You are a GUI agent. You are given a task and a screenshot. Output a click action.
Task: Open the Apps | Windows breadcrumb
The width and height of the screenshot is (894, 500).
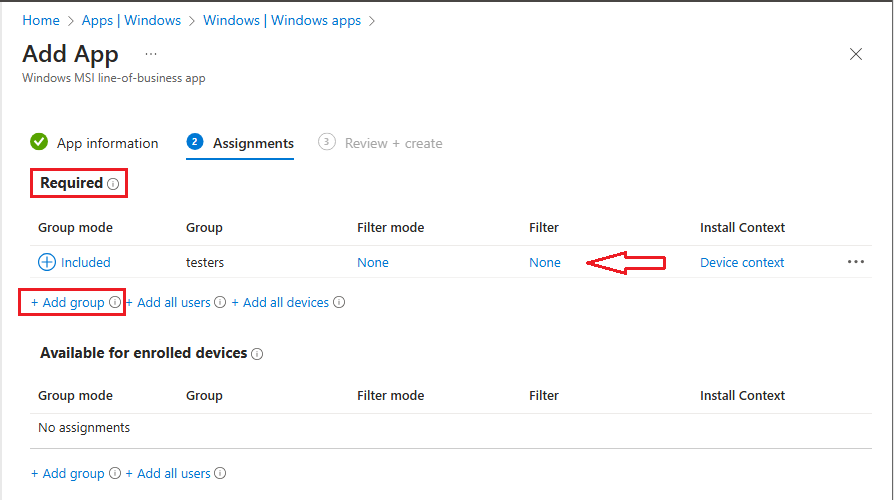click(x=131, y=21)
